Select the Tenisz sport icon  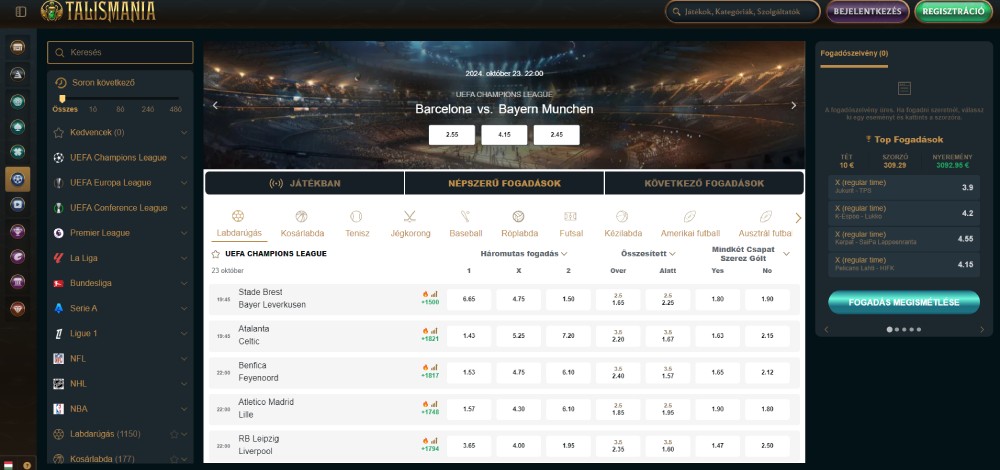tap(357, 216)
